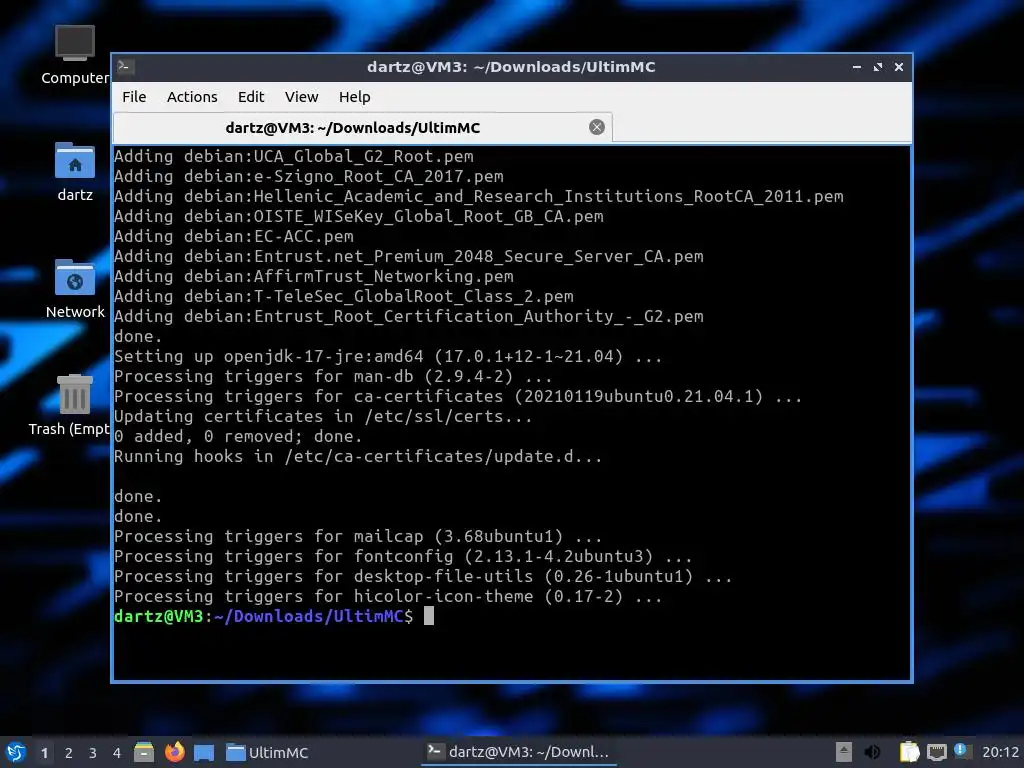Viewport: 1024px width, 768px height.
Task: Open the Help menu
Action: pyautogui.click(x=355, y=97)
